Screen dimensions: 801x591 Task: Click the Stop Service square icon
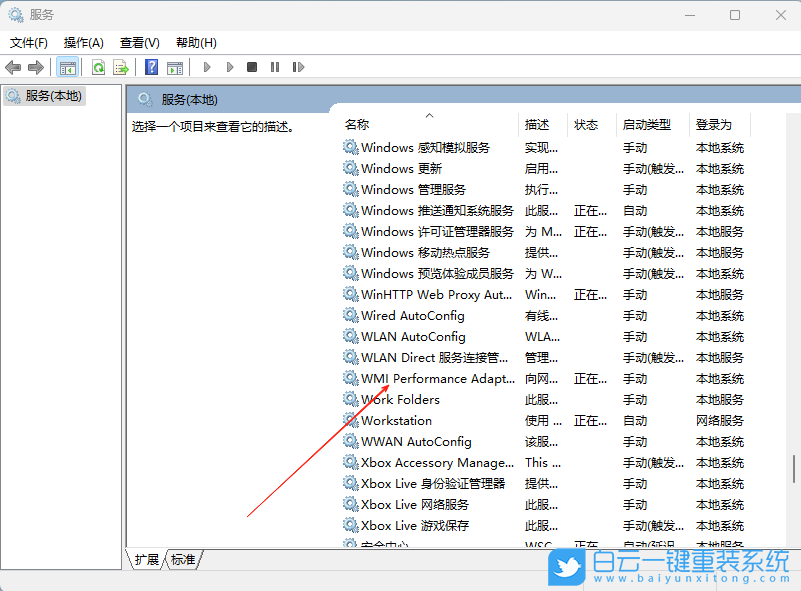[x=253, y=67]
